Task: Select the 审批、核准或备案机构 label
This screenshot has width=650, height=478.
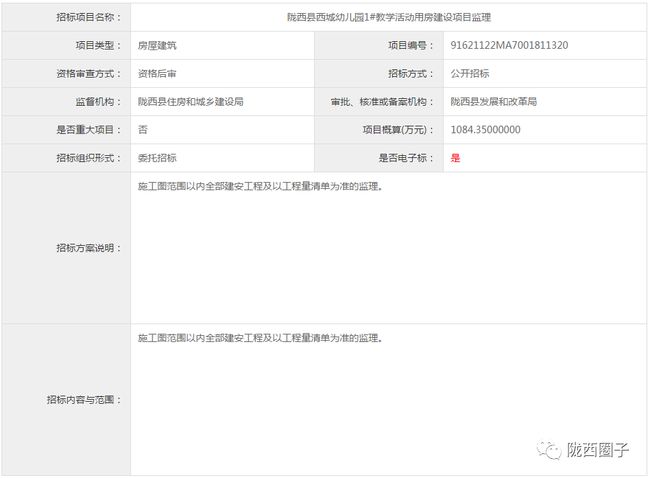Action: [x=382, y=102]
